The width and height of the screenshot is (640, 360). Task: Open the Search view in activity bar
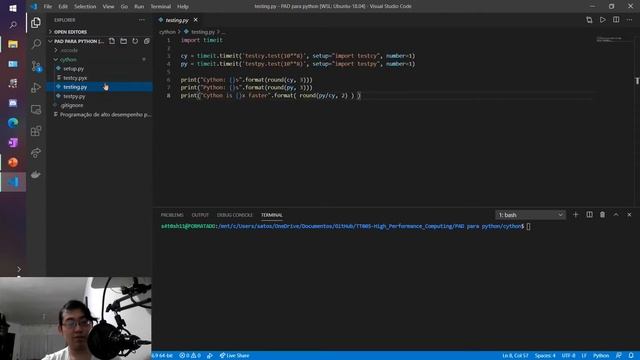(36, 44)
